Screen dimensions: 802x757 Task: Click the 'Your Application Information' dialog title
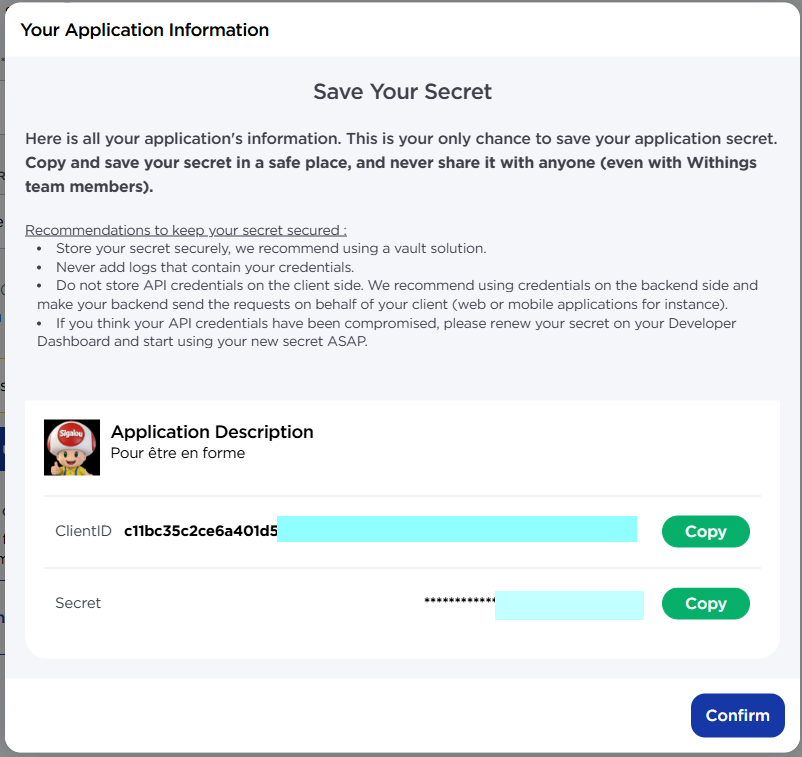click(144, 30)
